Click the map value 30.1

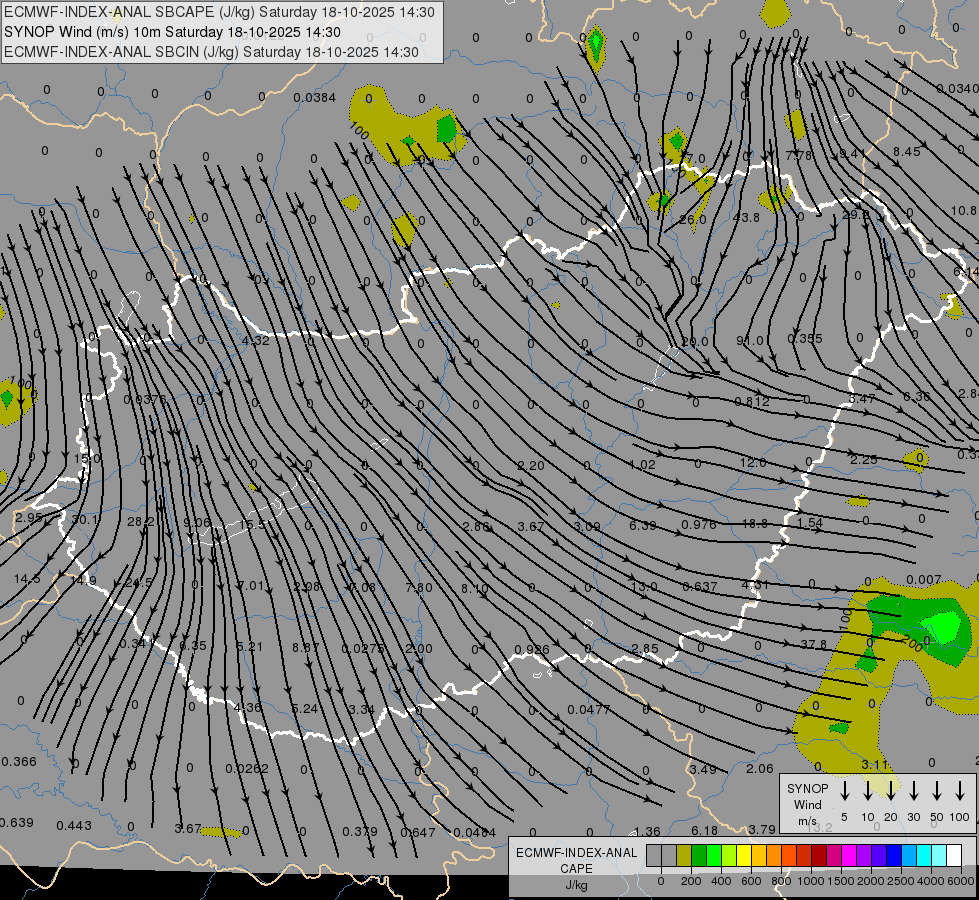tap(86, 520)
